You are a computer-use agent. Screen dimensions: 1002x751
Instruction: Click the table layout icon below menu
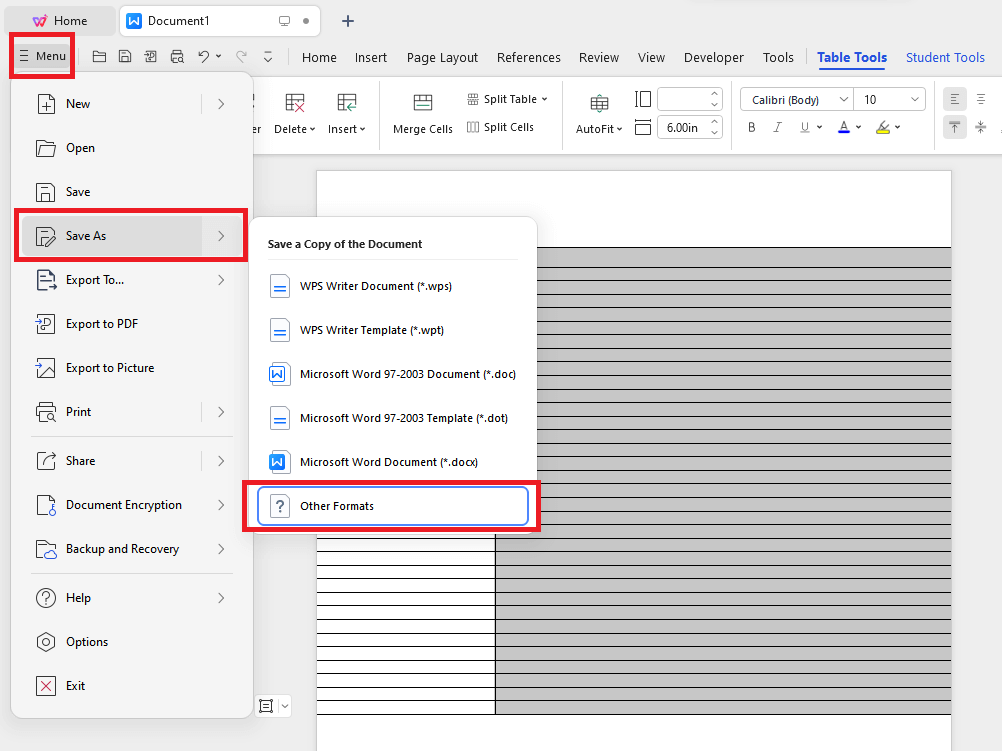266,706
